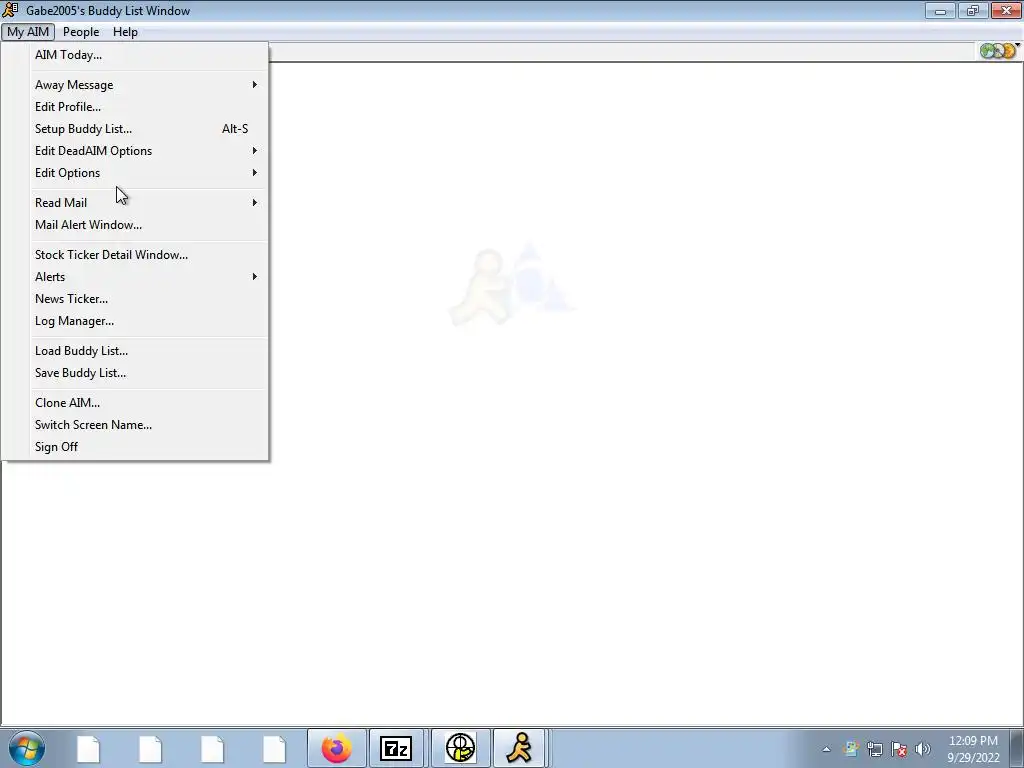Open the People menu
Screen dimensions: 1024x768
click(x=81, y=32)
